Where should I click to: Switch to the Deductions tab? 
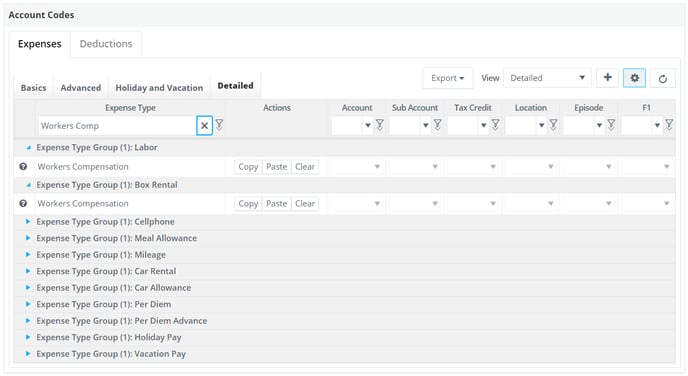106,44
